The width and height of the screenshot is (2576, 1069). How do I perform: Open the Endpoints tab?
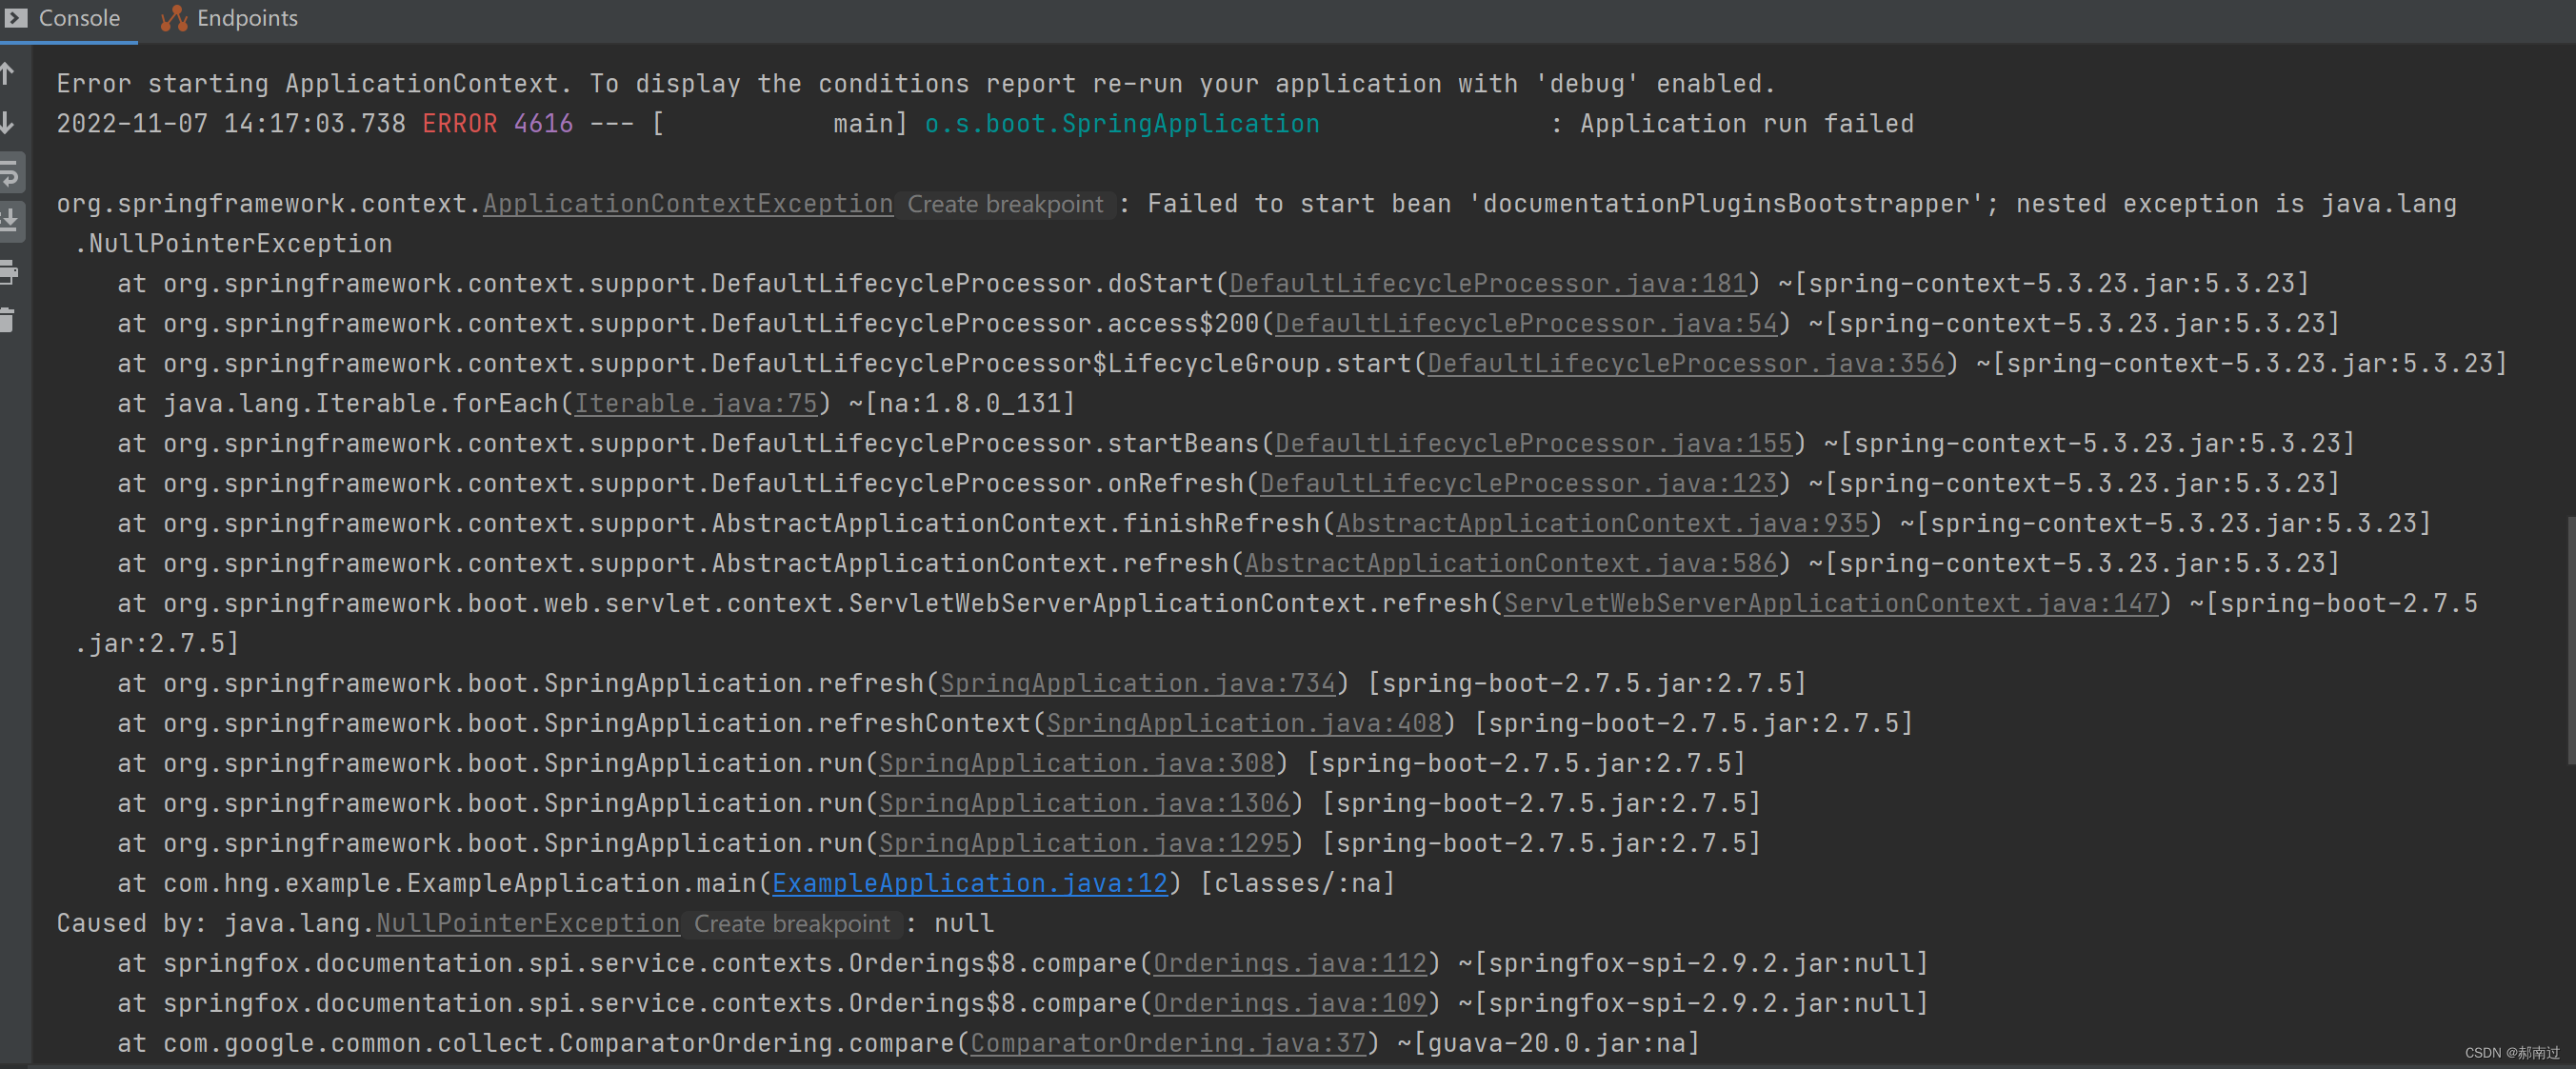247,18
